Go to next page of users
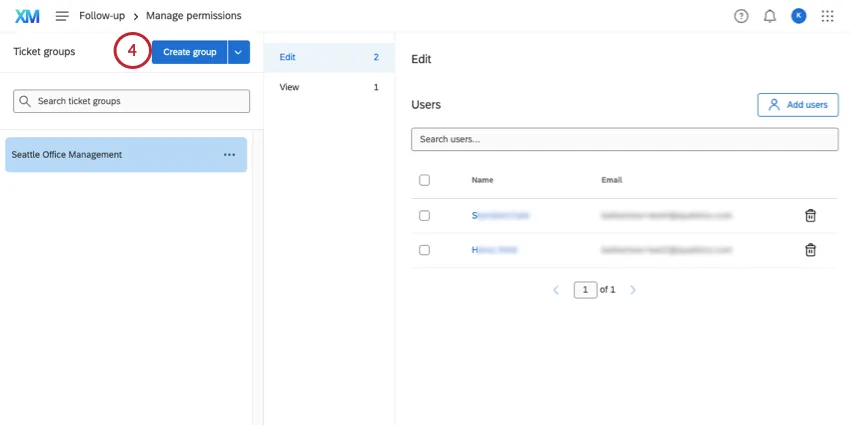Image resolution: width=850 pixels, height=425 pixels. click(633, 290)
